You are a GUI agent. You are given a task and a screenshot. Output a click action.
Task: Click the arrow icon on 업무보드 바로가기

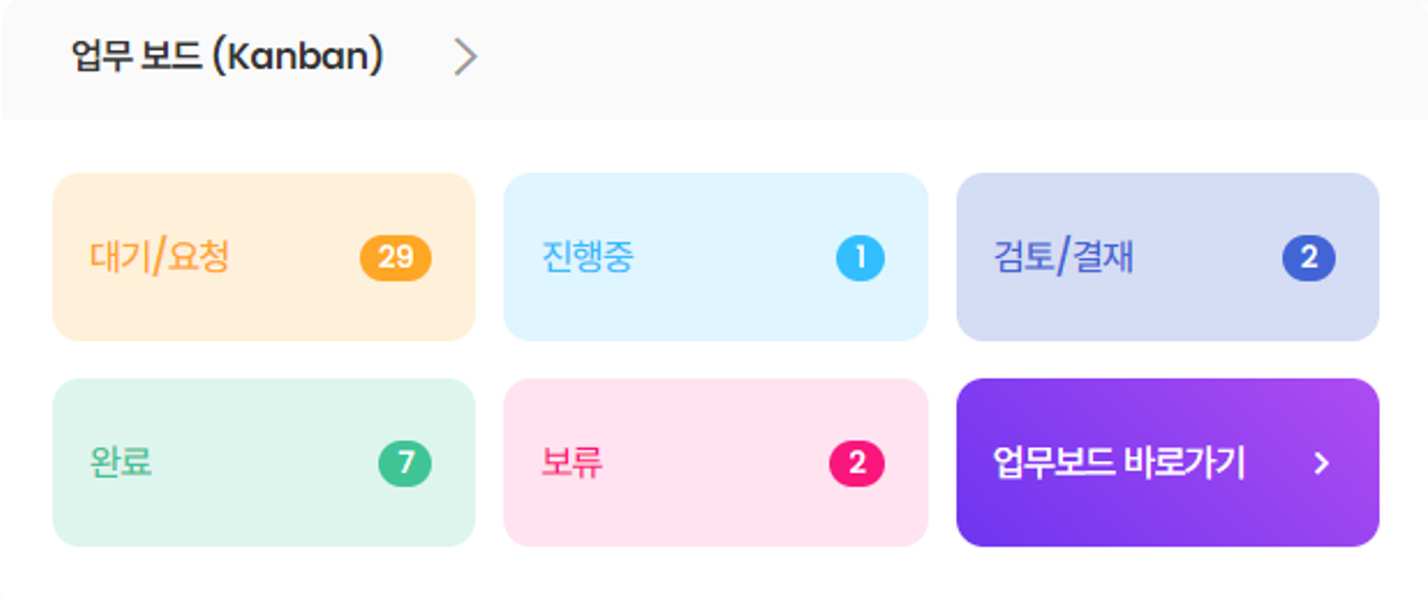pyautogui.click(x=1321, y=463)
